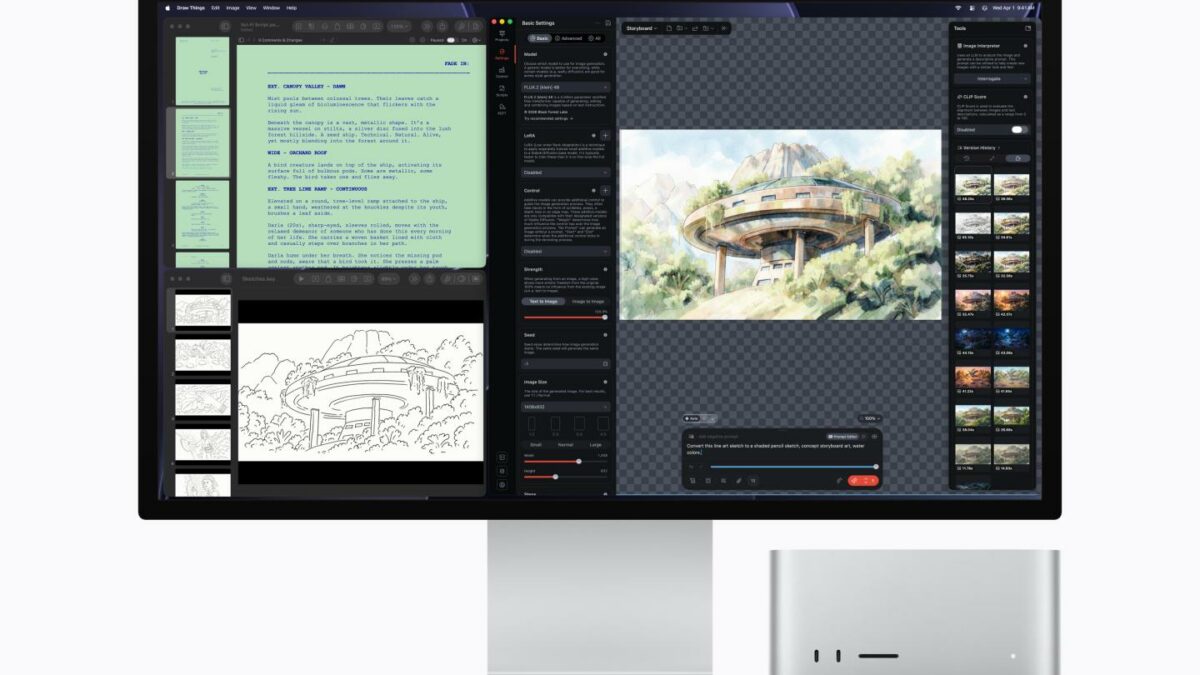This screenshot has height=675, width=1200.
Task: Toggle the CLIP Score switch
Action: [1018, 129]
